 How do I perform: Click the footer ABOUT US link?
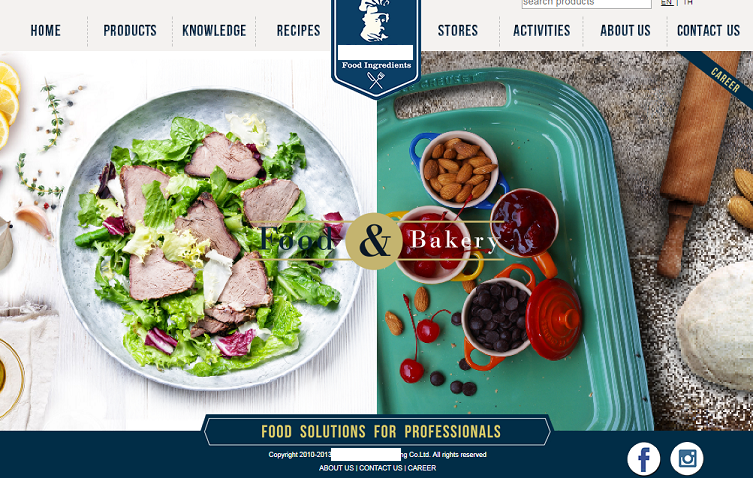[x=336, y=468]
